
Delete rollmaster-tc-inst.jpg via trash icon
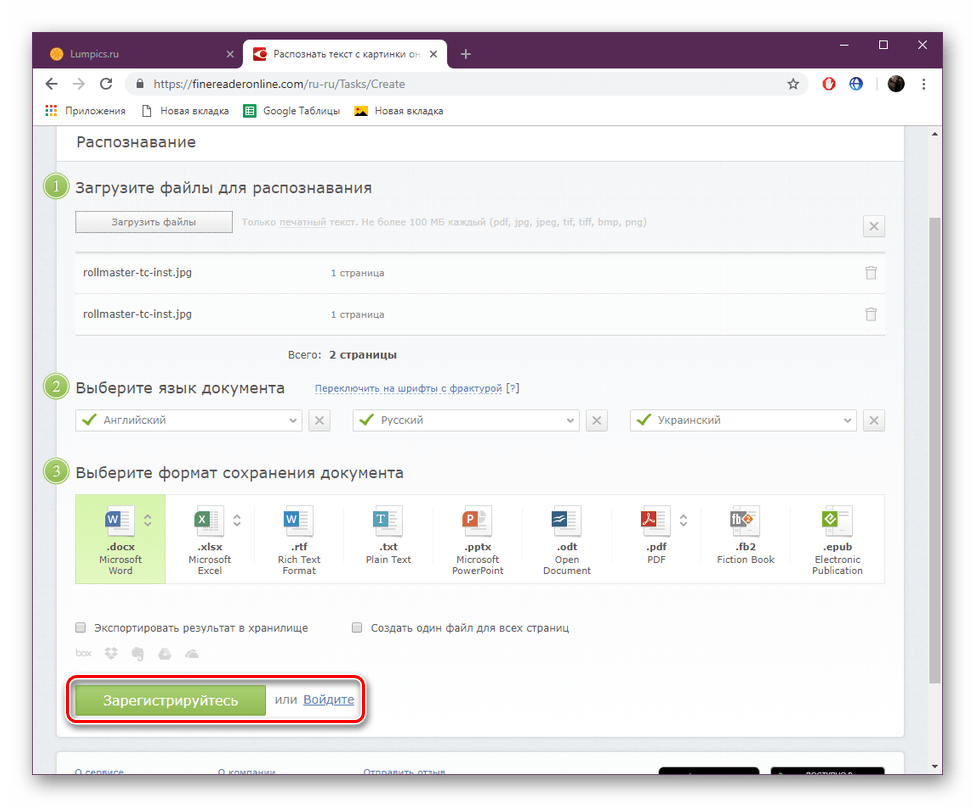870,272
